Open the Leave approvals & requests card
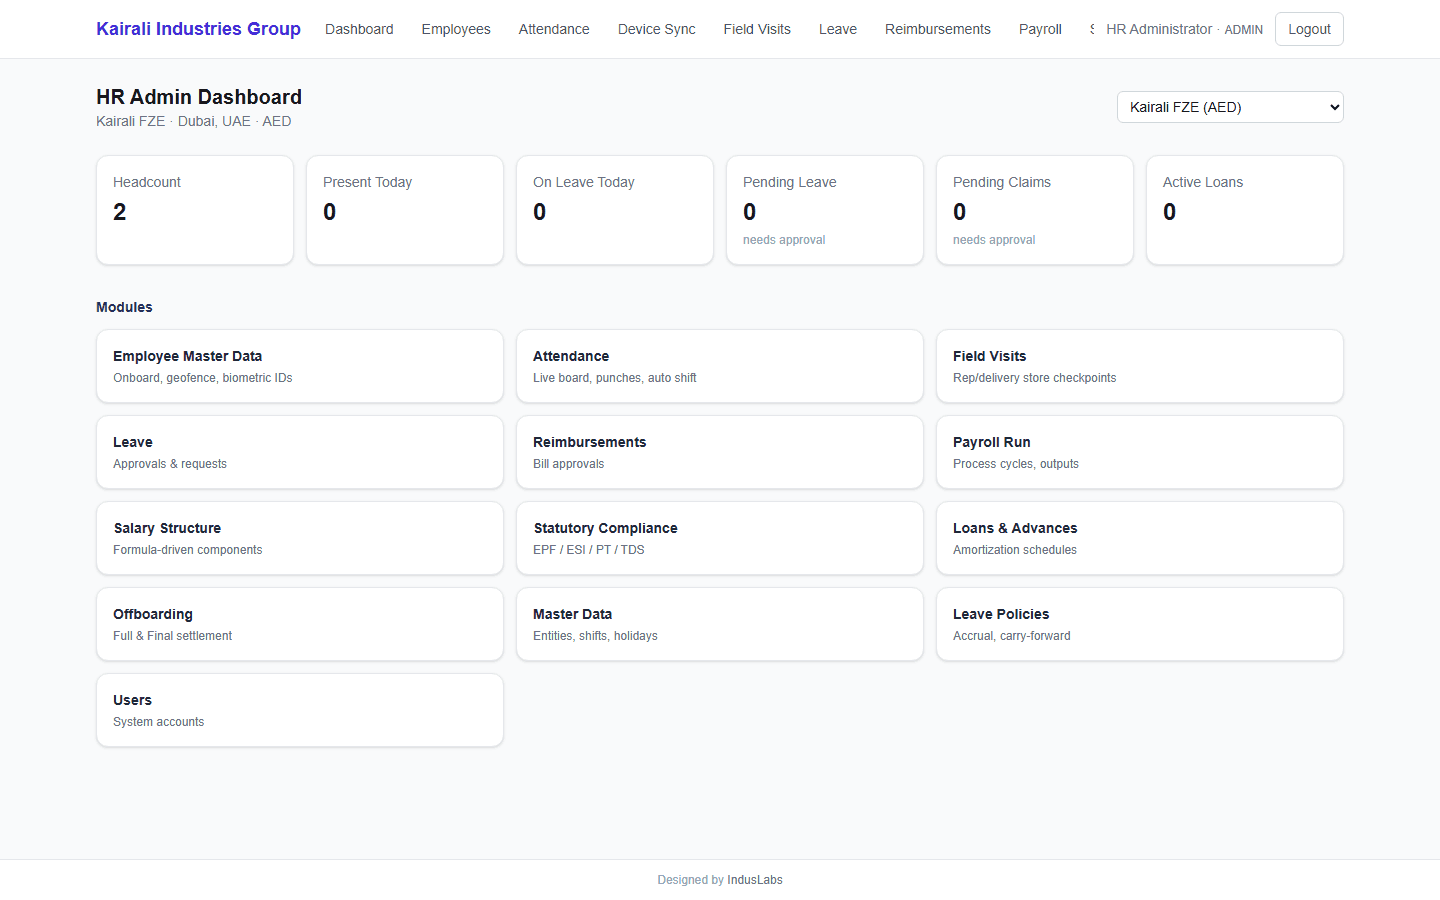Viewport: 1440px width, 900px height. pos(300,452)
